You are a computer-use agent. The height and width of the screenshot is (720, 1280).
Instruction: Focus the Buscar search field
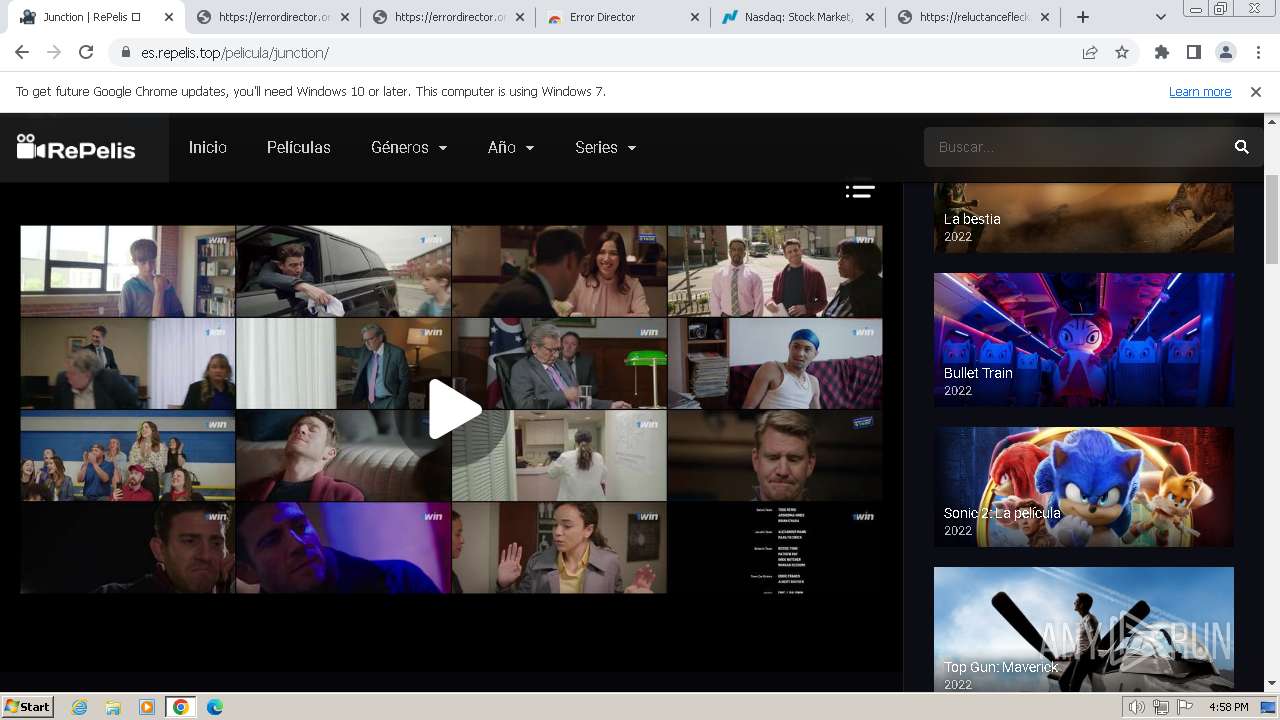click(x=1076, y=147)
